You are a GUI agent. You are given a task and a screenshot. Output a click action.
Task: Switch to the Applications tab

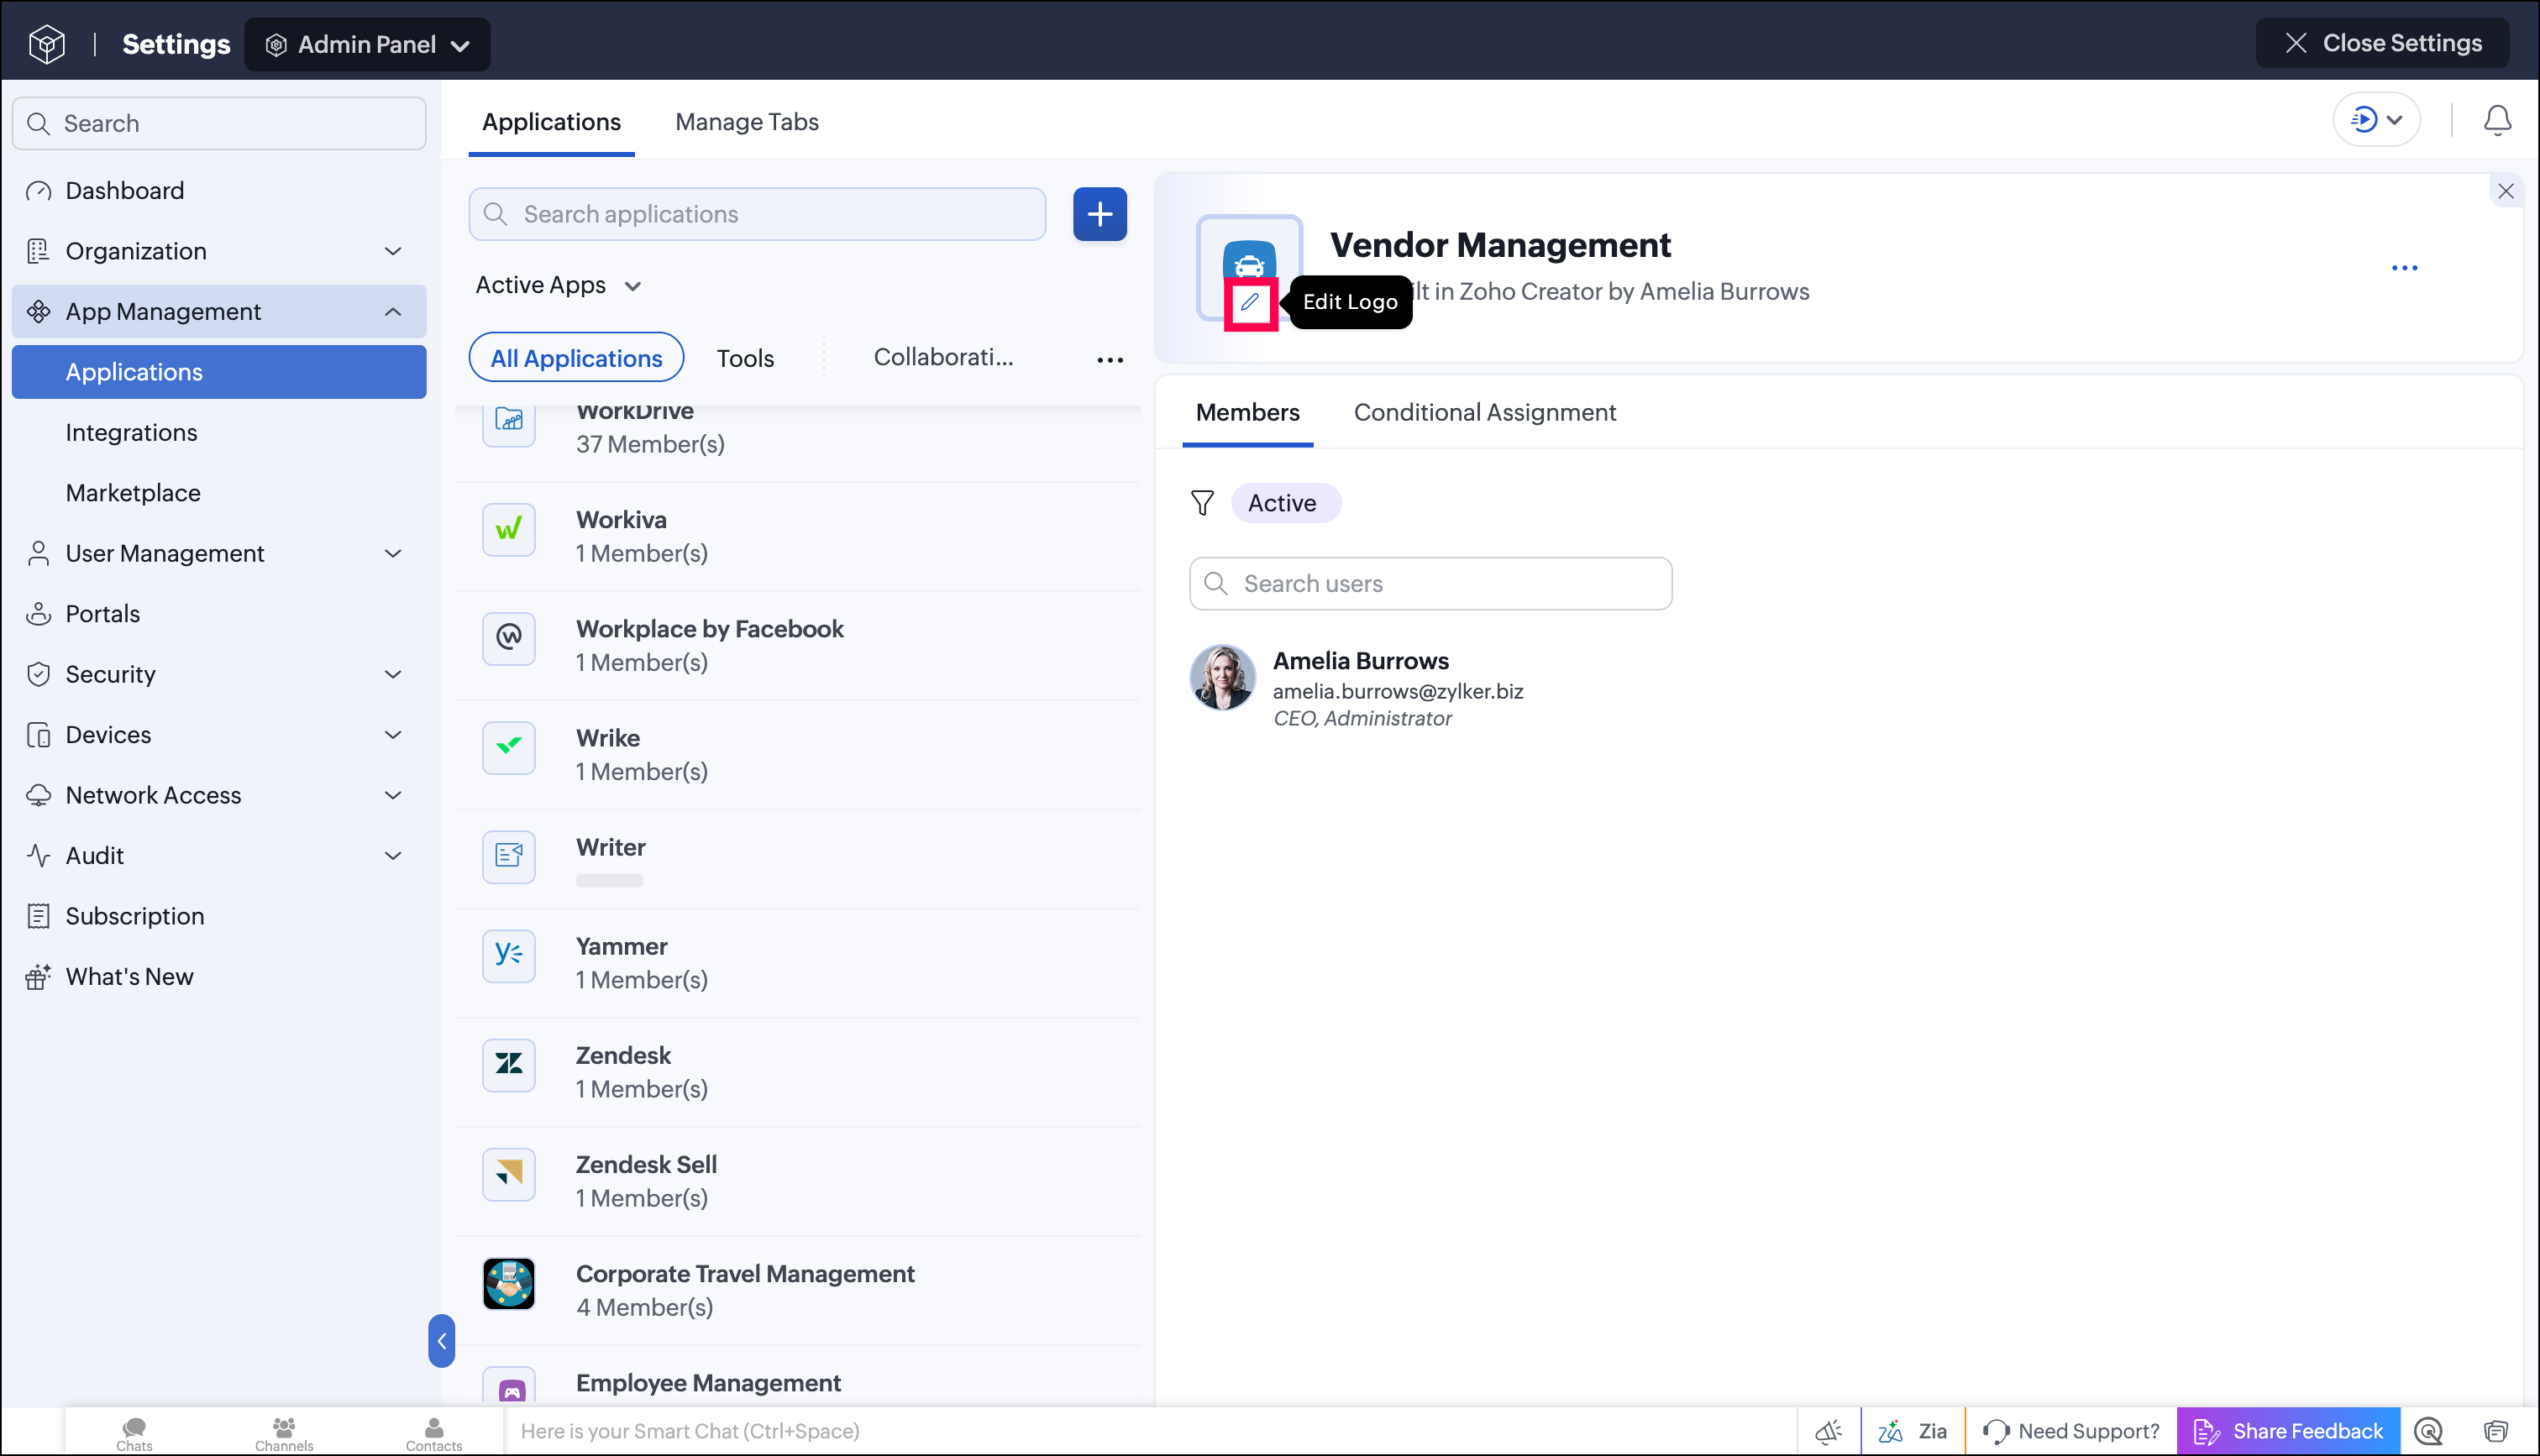(551, 122)
